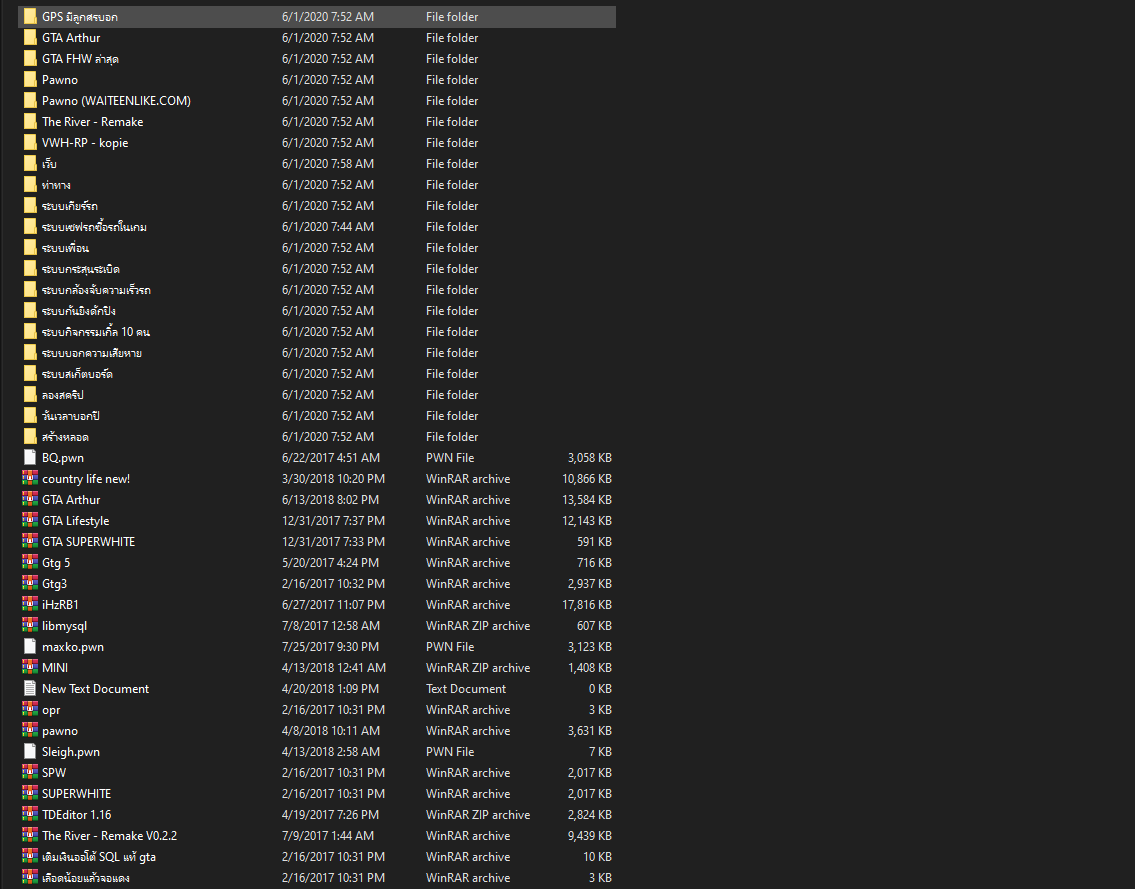The height and width of the screenshot is (889, 1135).
Task: Select 'The River - Remake V0.2.2' file name
Action: point(109,835)
